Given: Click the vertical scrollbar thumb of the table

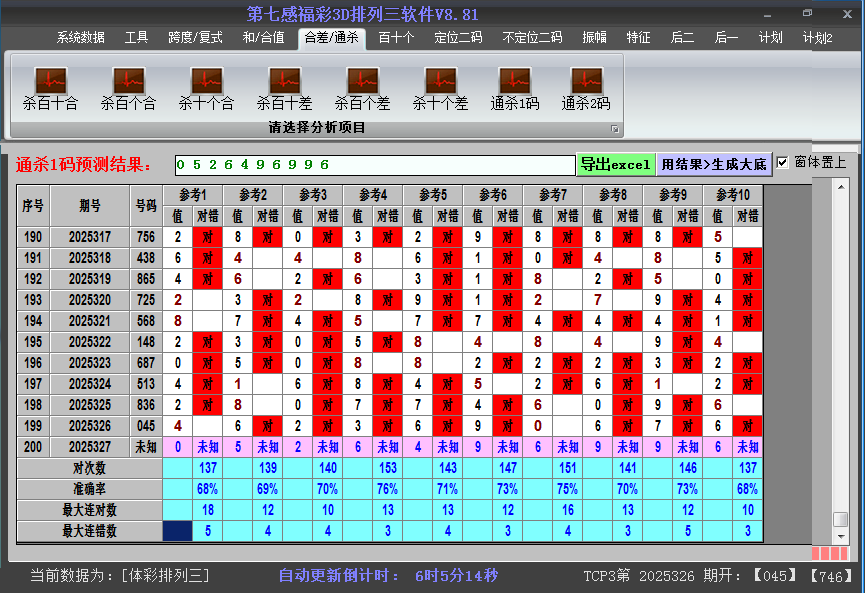Looking at the screenshot, I should pos(840,520).
